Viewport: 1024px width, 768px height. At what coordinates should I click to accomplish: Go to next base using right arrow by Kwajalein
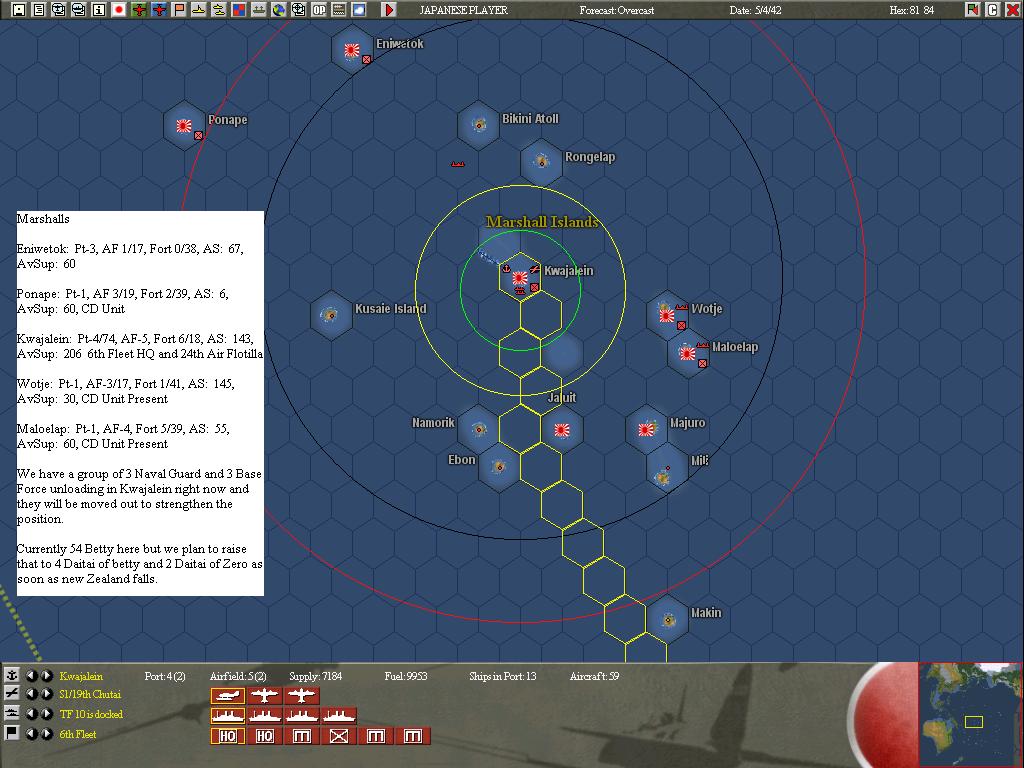(x=46, y=675)
